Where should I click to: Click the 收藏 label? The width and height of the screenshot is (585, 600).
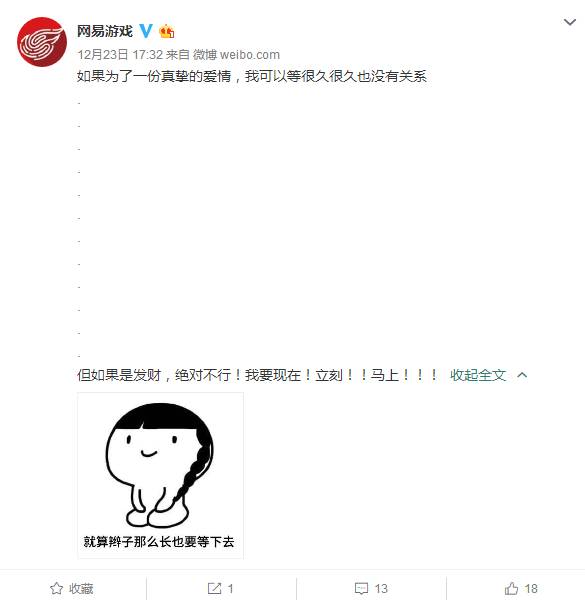pyautogui.click(x=81, y=589)
